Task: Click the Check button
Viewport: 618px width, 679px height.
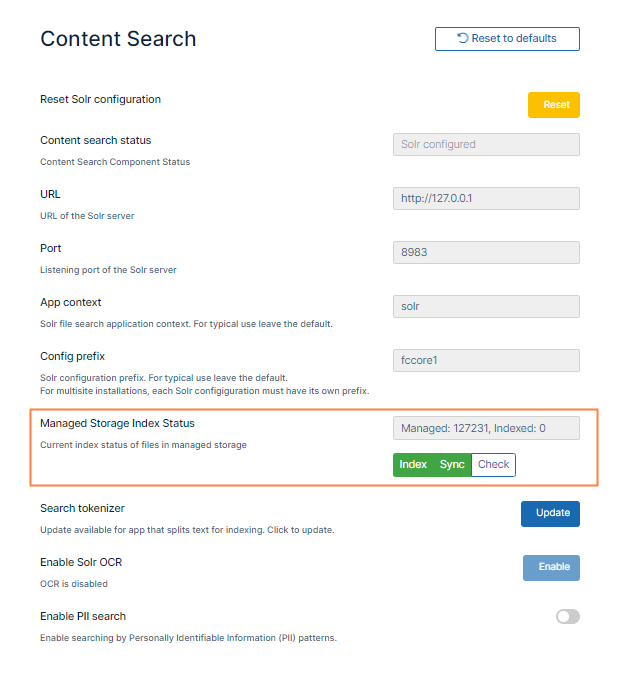Action: point(493,464)
